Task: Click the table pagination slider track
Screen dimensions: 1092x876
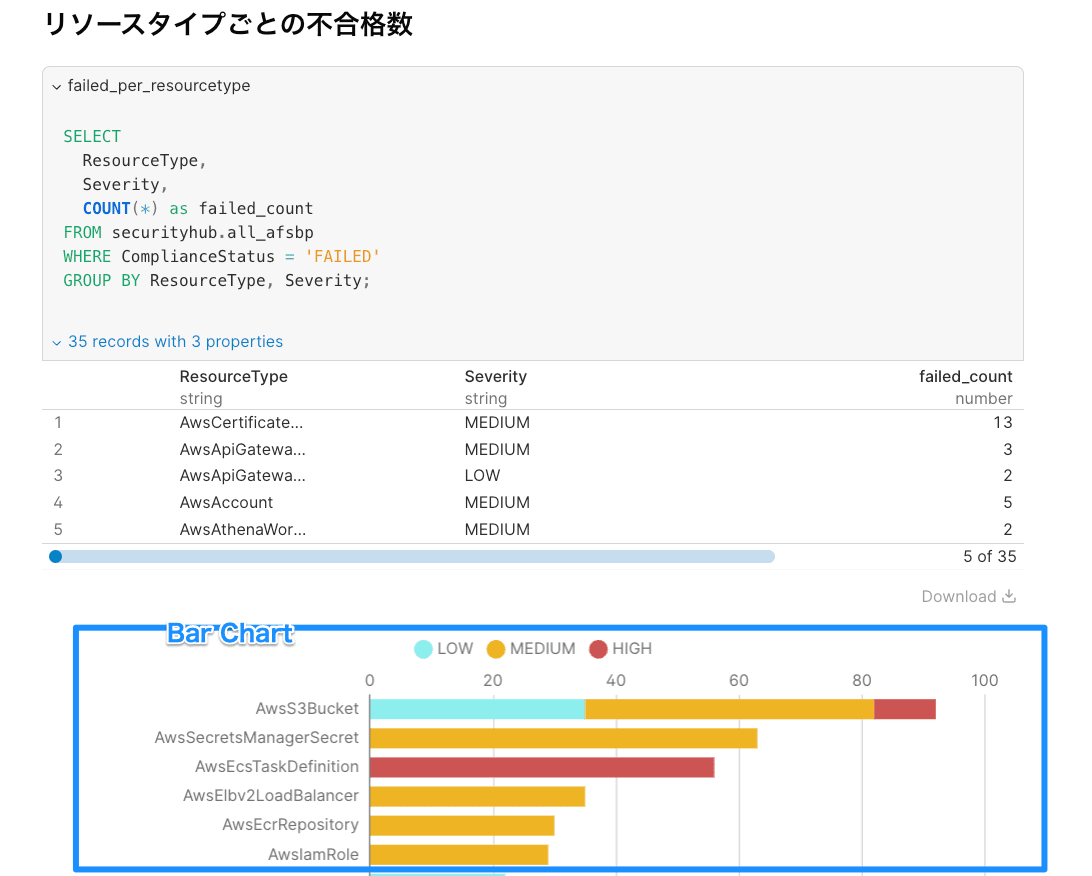Action: (412, 556)
